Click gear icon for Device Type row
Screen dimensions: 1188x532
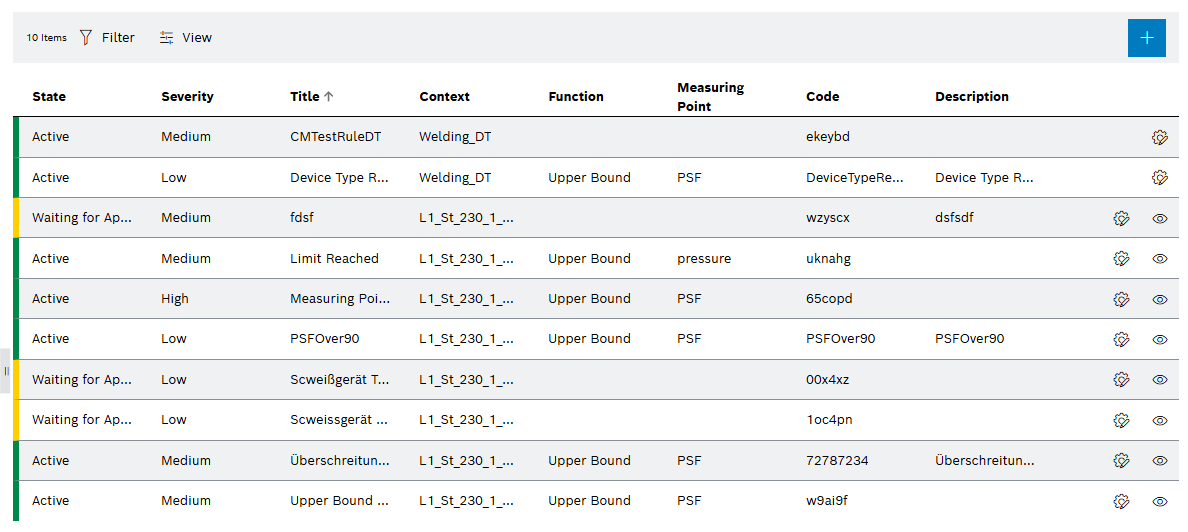1159,178
